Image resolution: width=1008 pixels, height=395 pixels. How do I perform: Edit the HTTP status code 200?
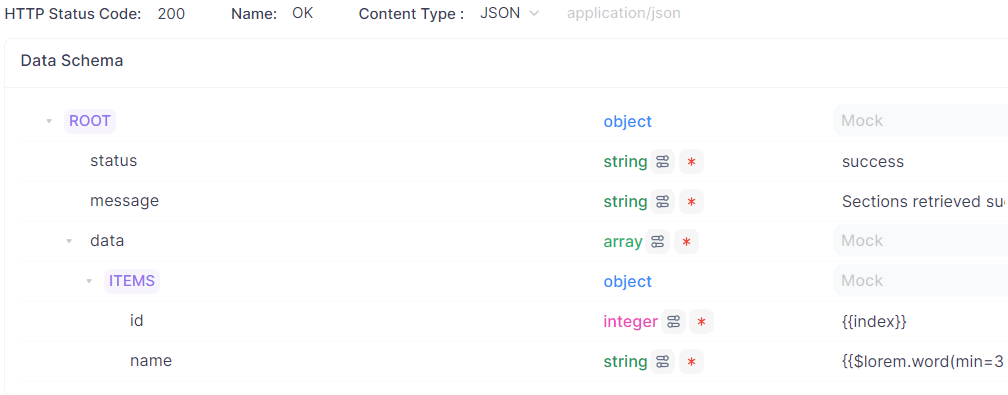click(x=171, y=14)
